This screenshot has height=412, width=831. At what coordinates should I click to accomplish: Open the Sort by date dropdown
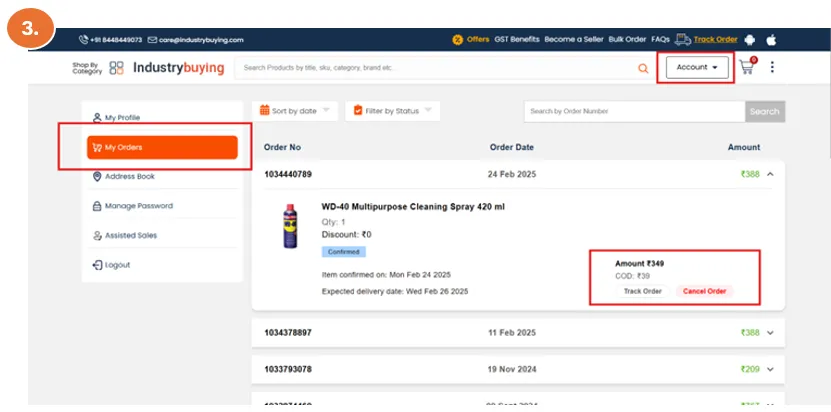click(298, 111)
